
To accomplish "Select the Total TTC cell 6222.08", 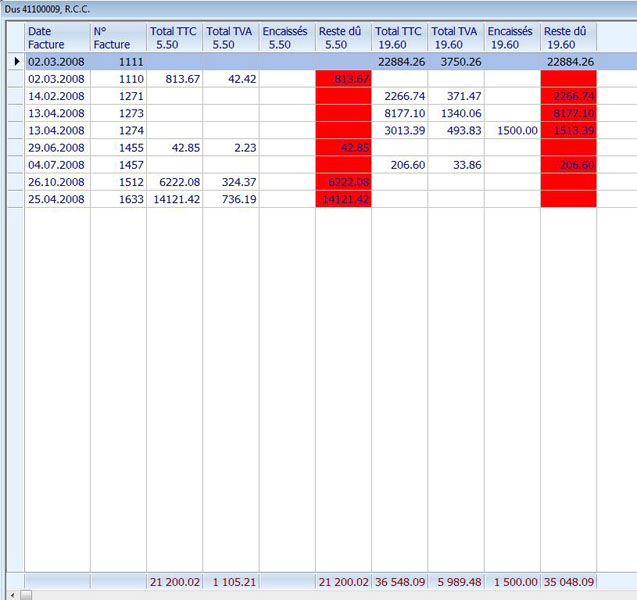I will [x=174, y=182].
